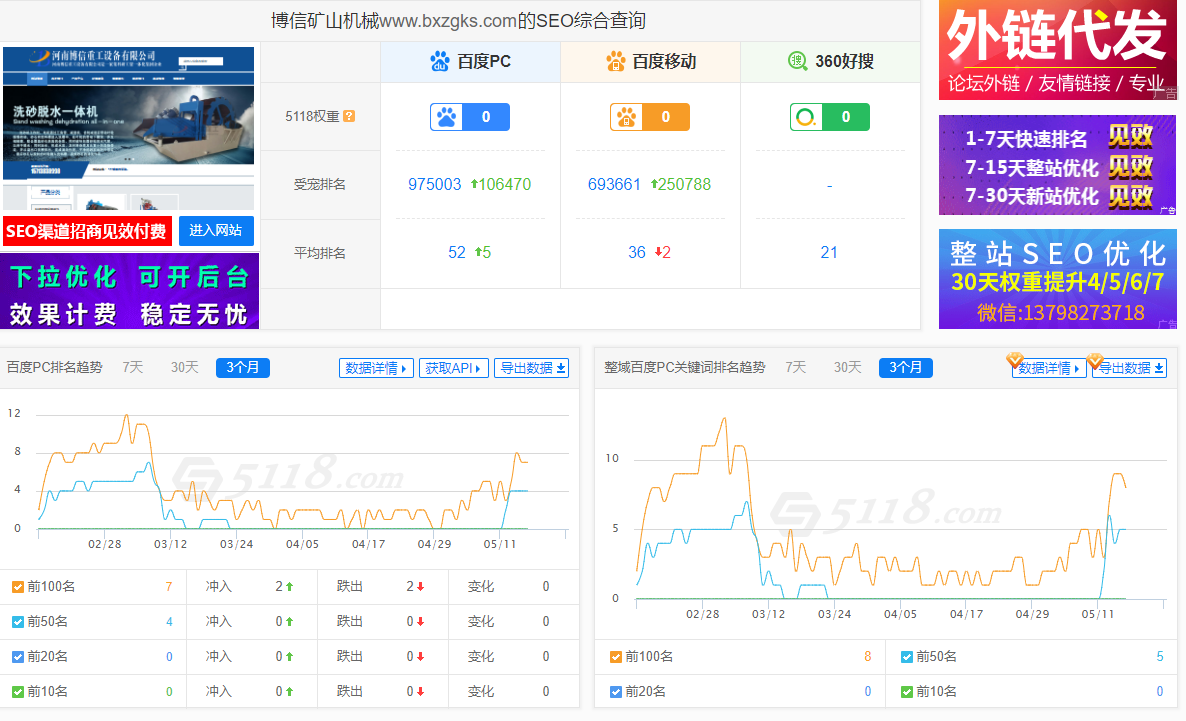Click the 外链代发 red ad banner
The image size is (1186, 721).
pyautogui.click(x=1057, y=50)
